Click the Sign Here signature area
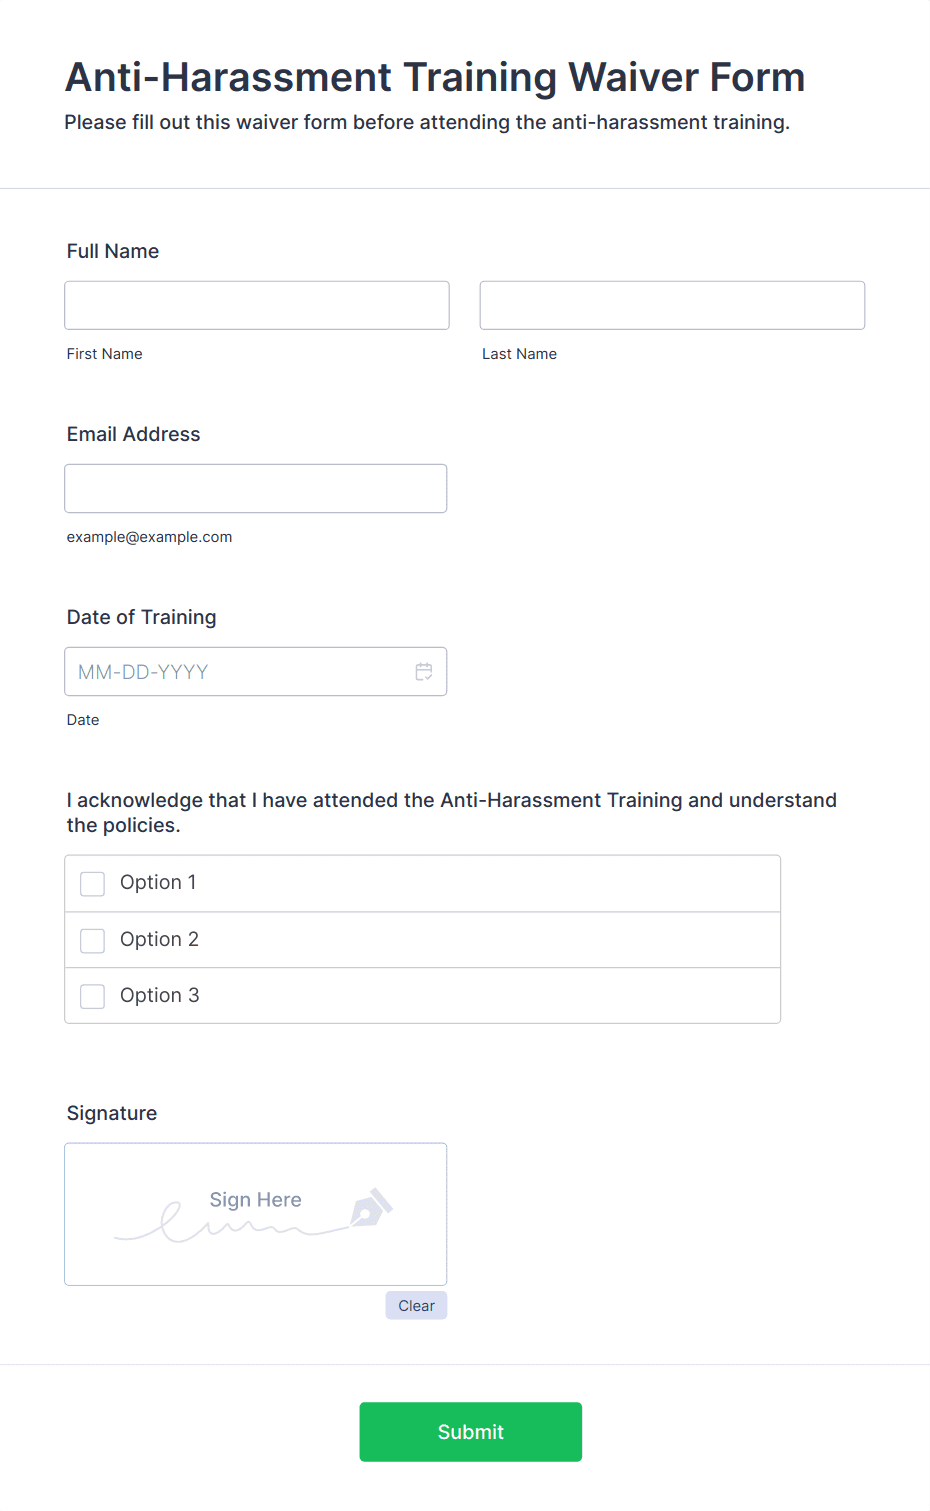 tap(256, 1214)
